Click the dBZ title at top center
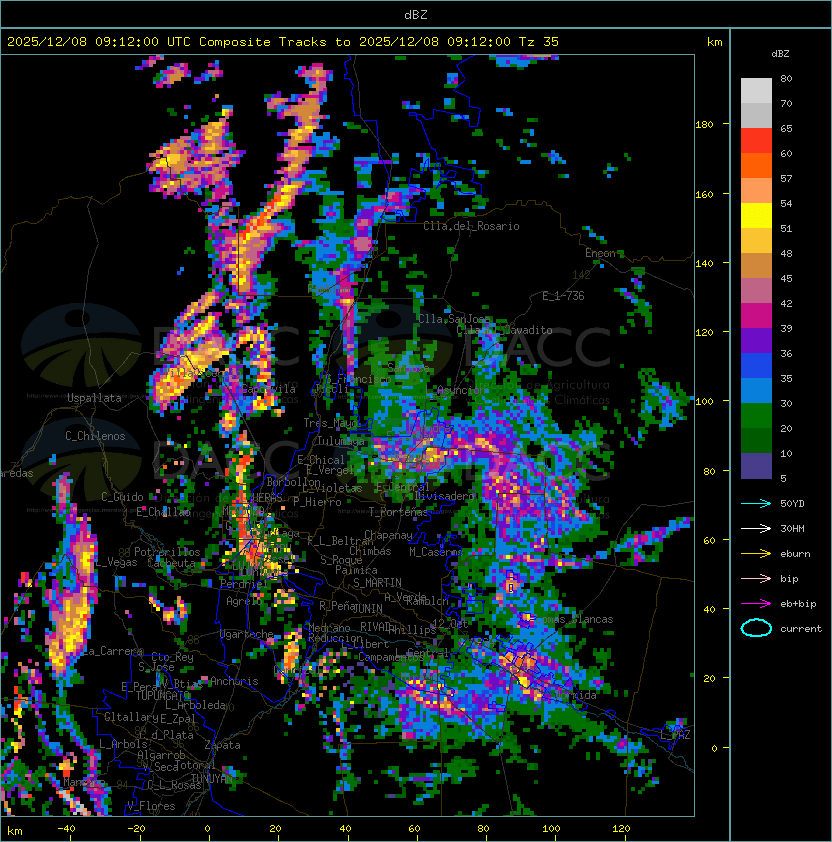Screen dimensions: 832x842 (416, 15)
